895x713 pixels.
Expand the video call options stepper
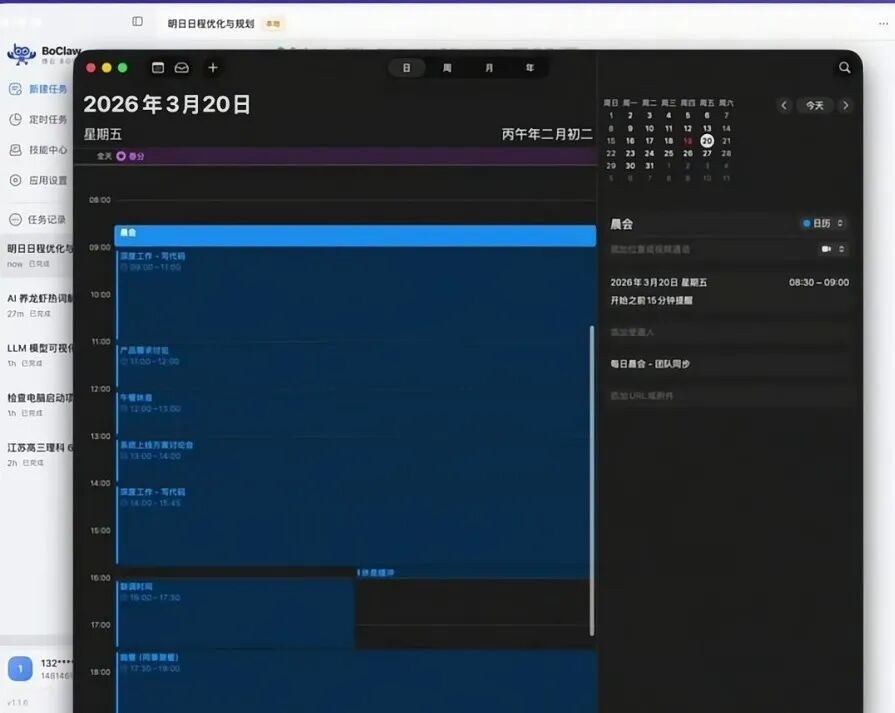[x=842, y=249]
